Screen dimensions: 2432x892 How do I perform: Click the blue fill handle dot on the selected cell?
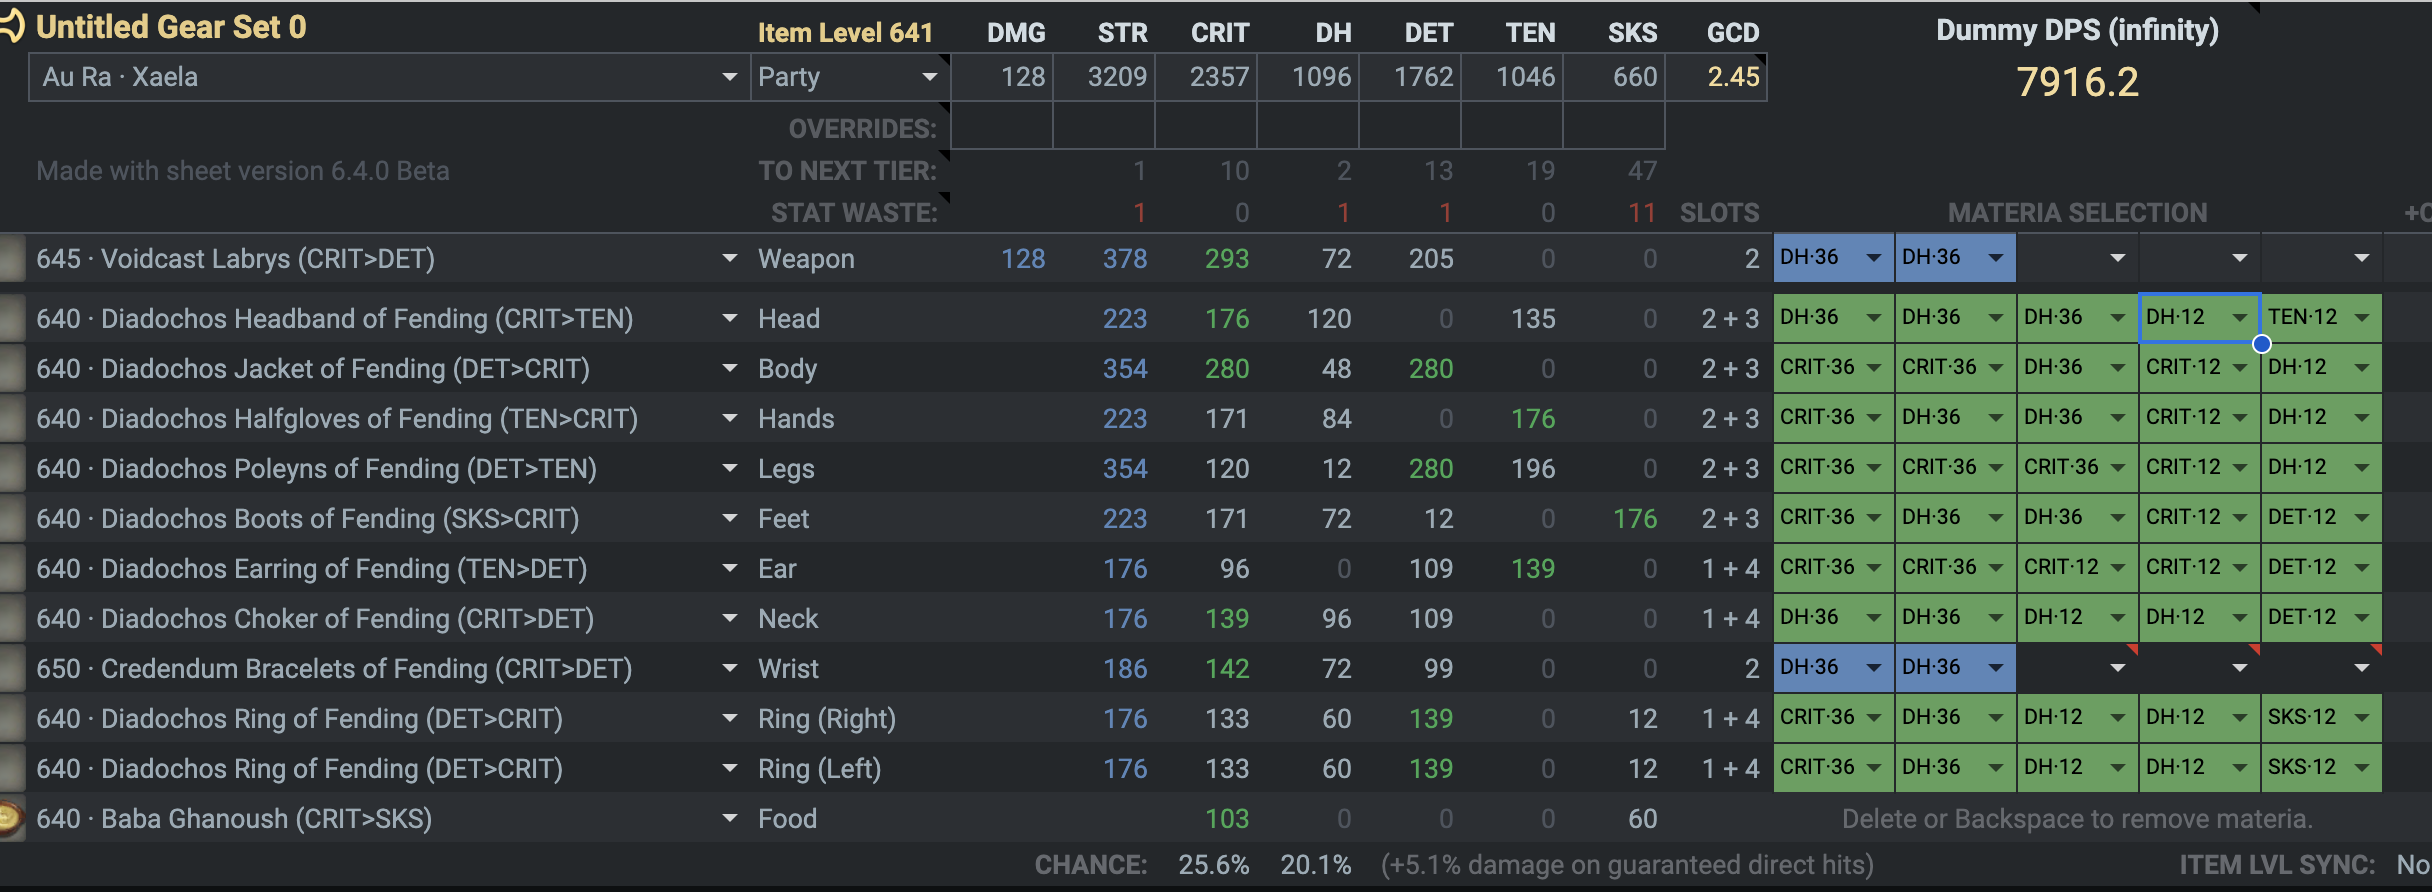(x=2261, y=344)
